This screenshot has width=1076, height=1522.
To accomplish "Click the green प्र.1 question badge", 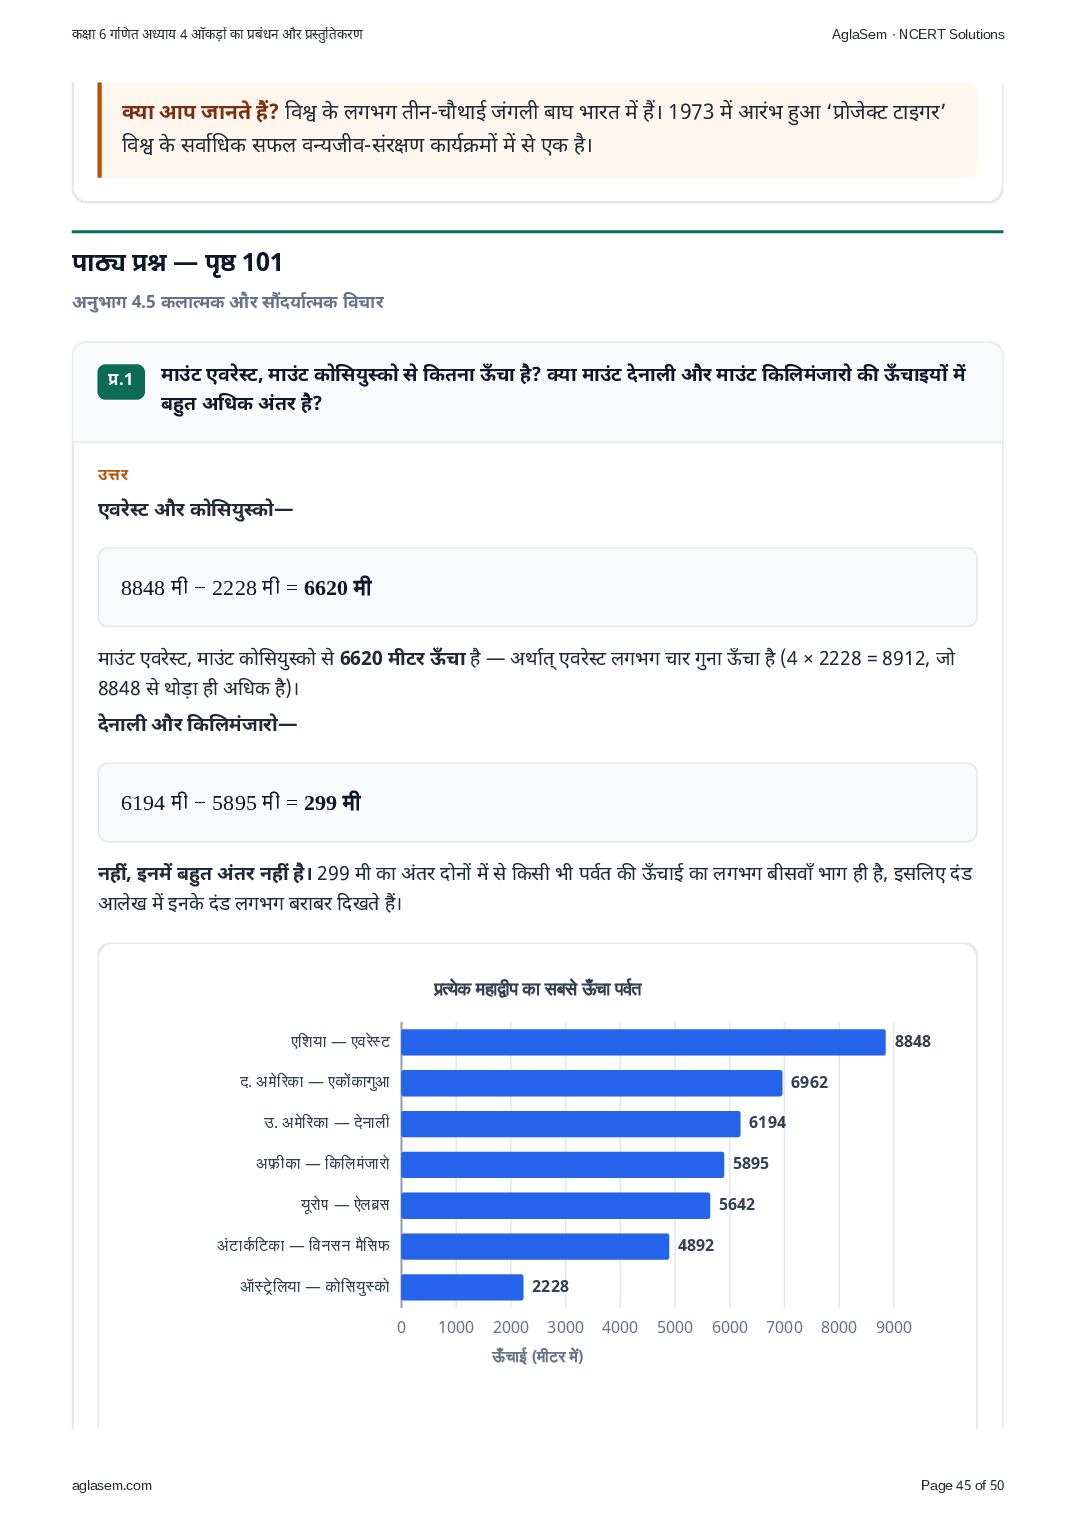I will click(121, 381).
